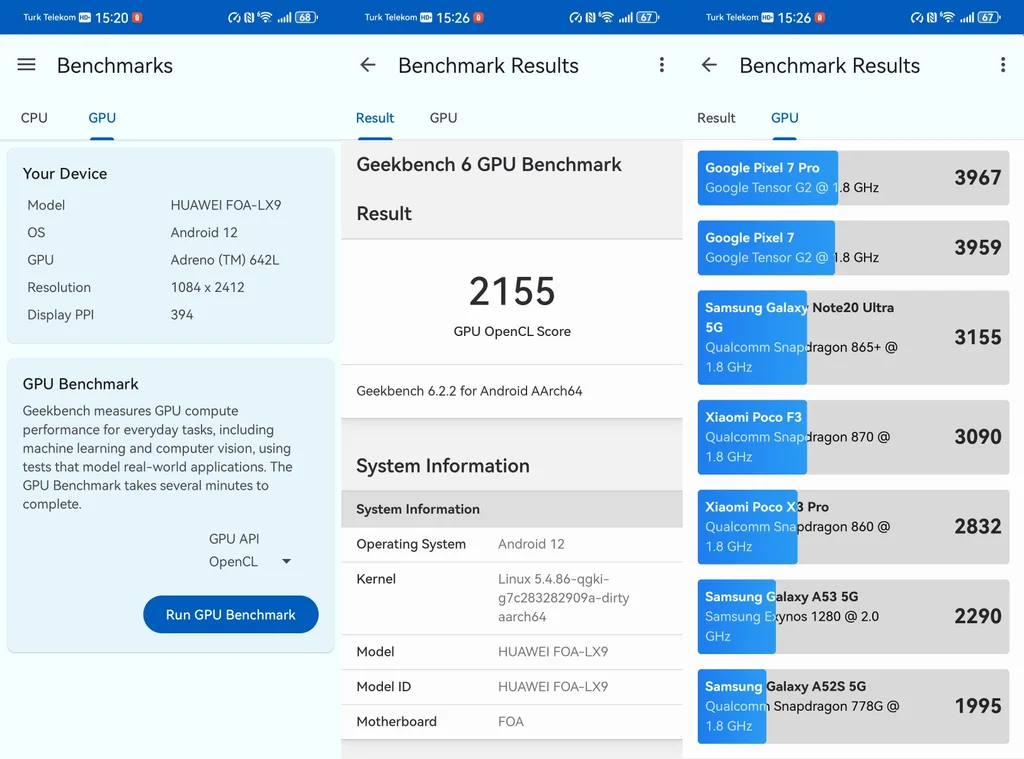The height and width of the screenshot is (759, 1024).
Task: Tap back arrow on the middle Benchmark Results screen
Action: coord(368,65)
